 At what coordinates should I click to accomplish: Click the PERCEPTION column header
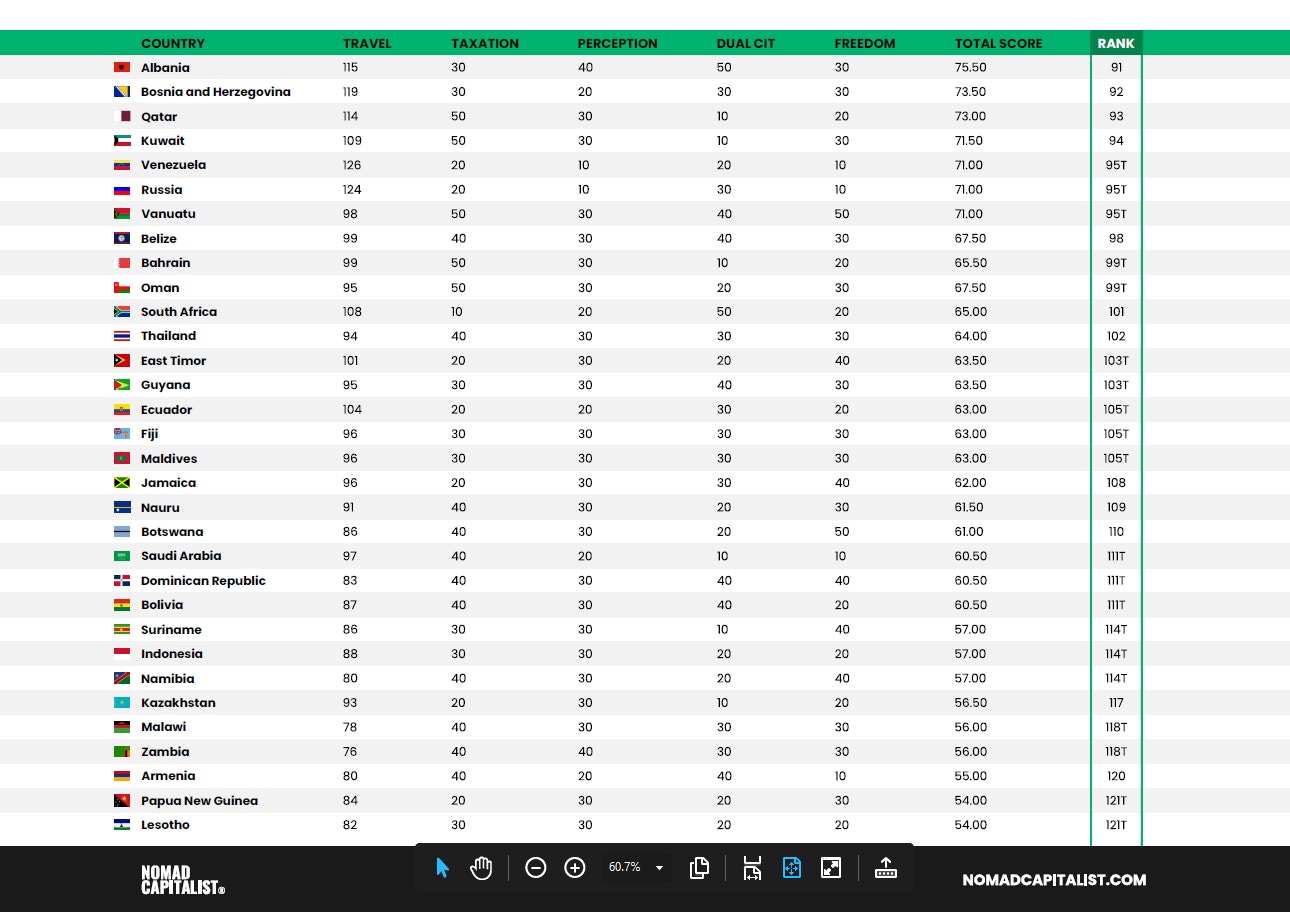click(617, 43)
